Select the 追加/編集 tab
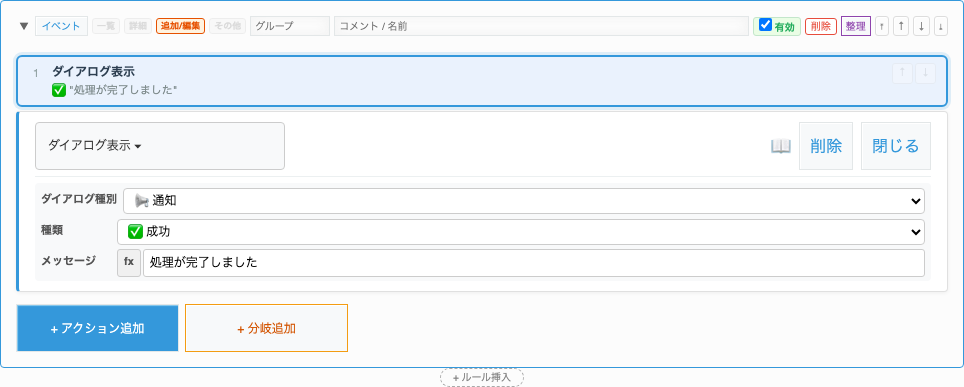The width and height of the screenshot is (964, 387). click(180, 26)
